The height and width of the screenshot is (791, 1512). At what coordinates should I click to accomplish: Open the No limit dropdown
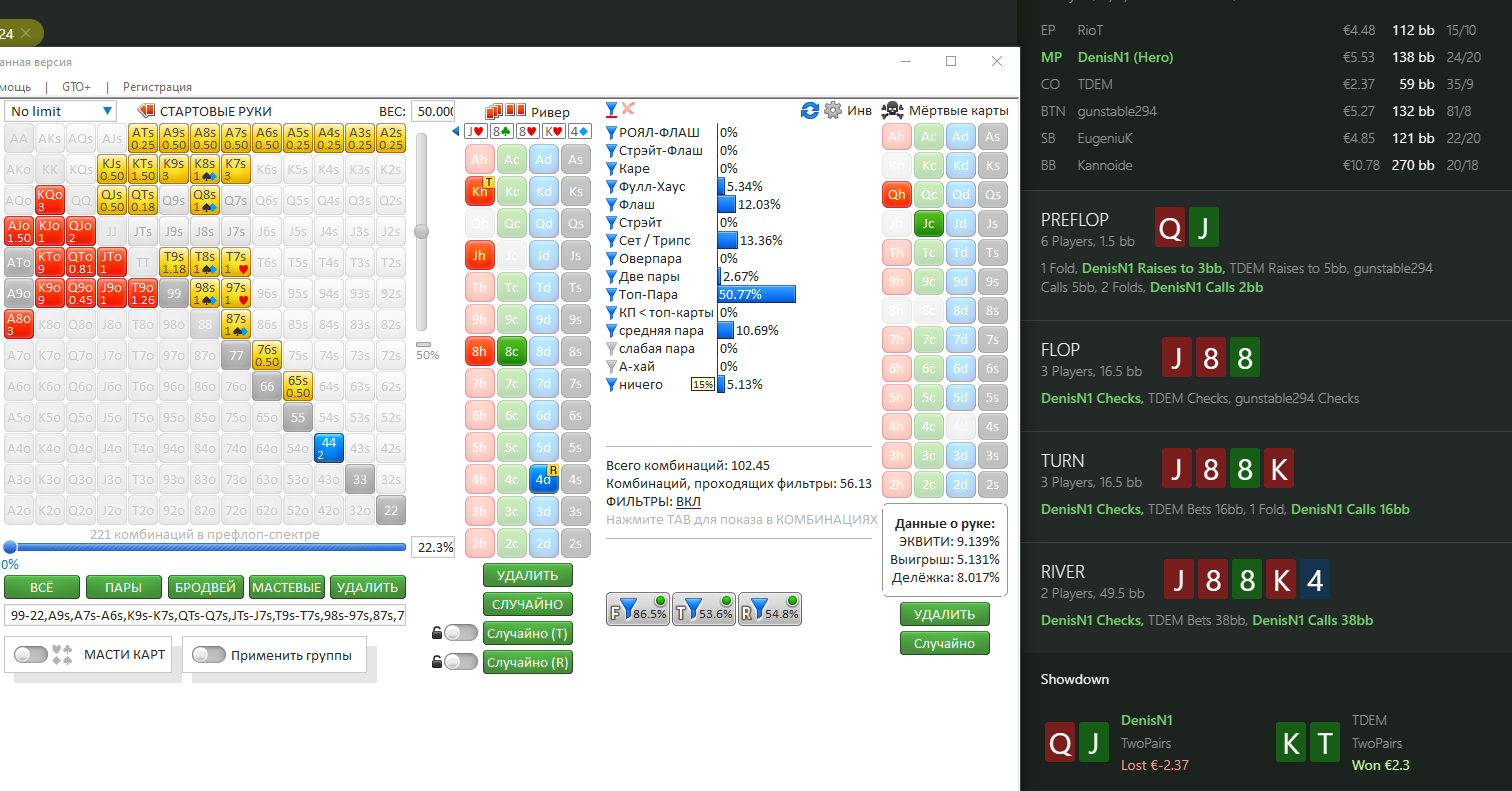tap(61, 111)
